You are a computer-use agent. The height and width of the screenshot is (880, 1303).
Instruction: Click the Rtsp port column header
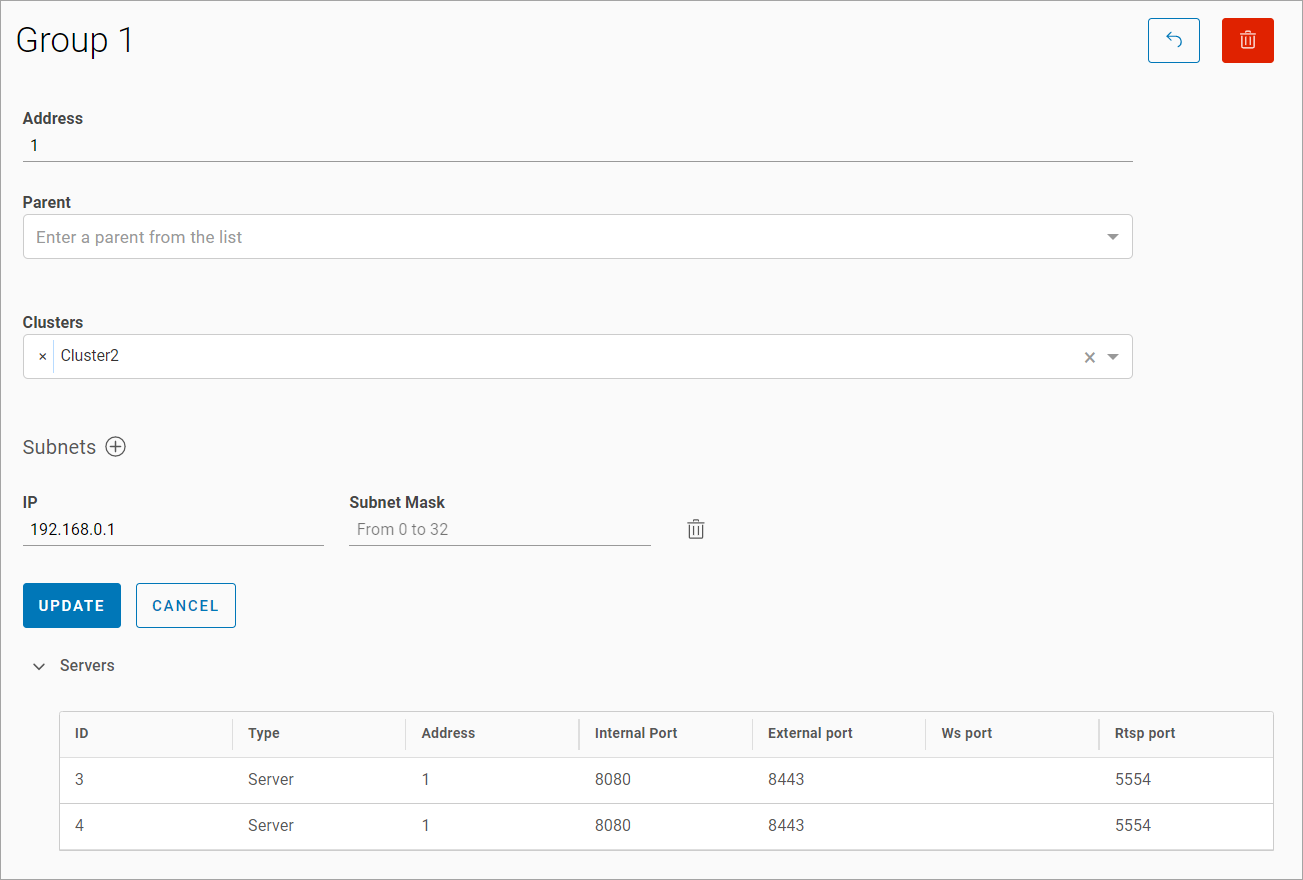(x=1144, y=733)
